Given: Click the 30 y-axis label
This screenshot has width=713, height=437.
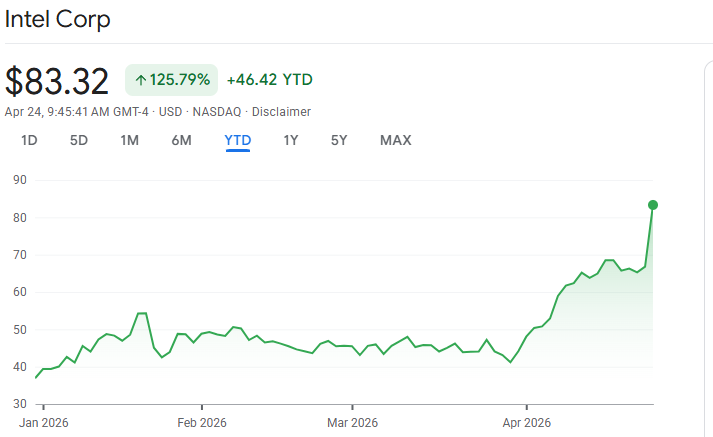Looking at the screenshot, I should click(x=20, y=404).
